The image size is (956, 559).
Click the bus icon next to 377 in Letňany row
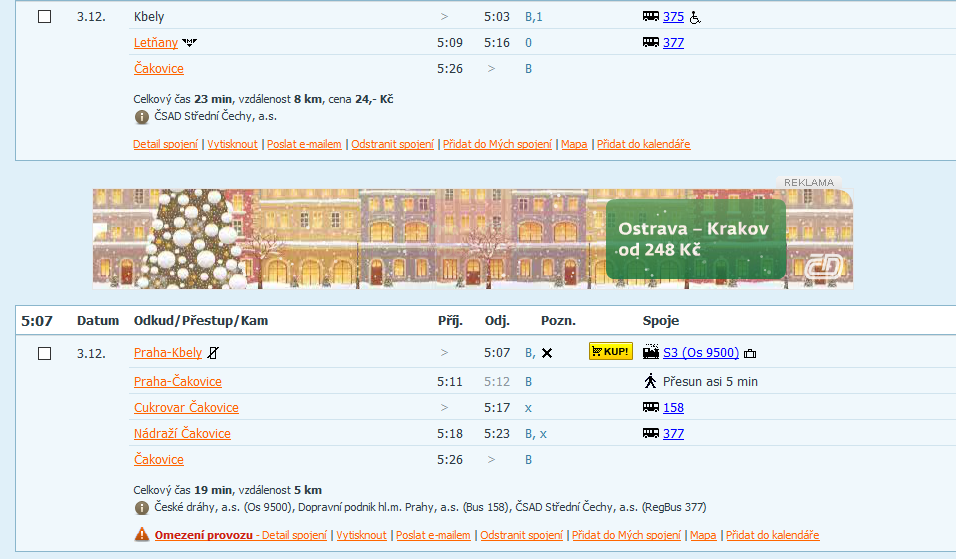651,42
